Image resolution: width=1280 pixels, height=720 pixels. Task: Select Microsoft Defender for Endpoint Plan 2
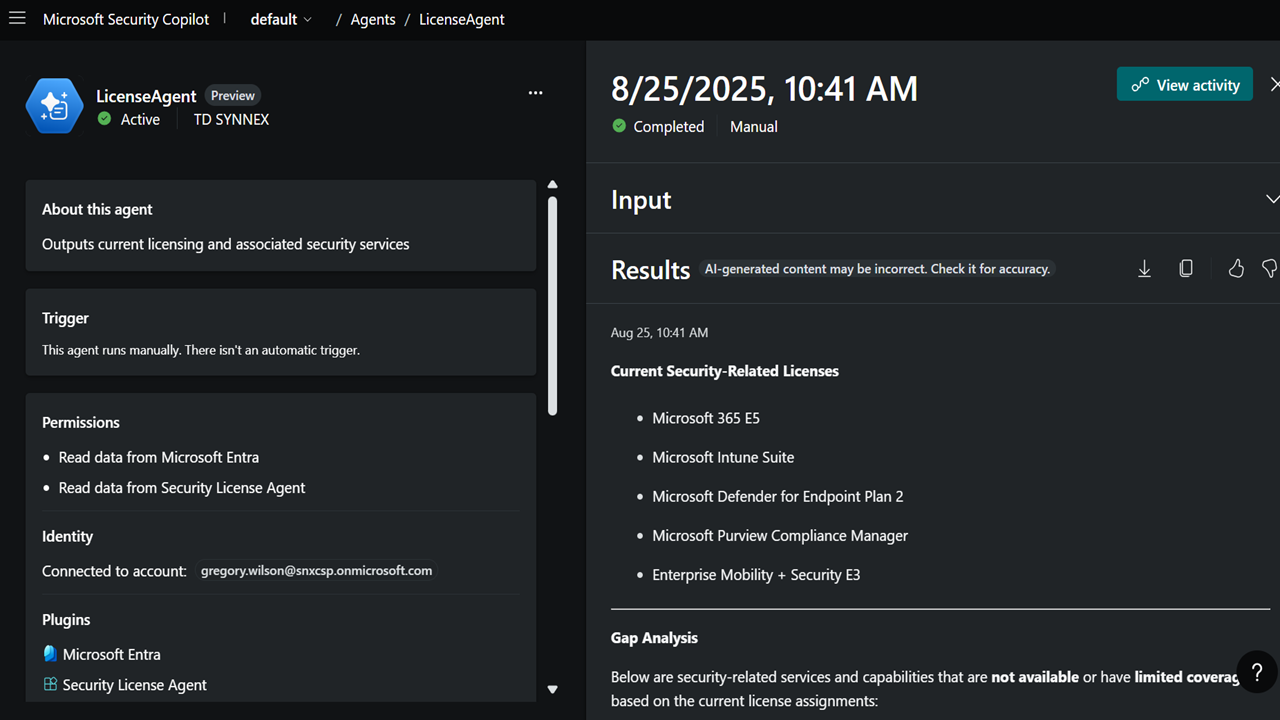click(x=778, y=496)
